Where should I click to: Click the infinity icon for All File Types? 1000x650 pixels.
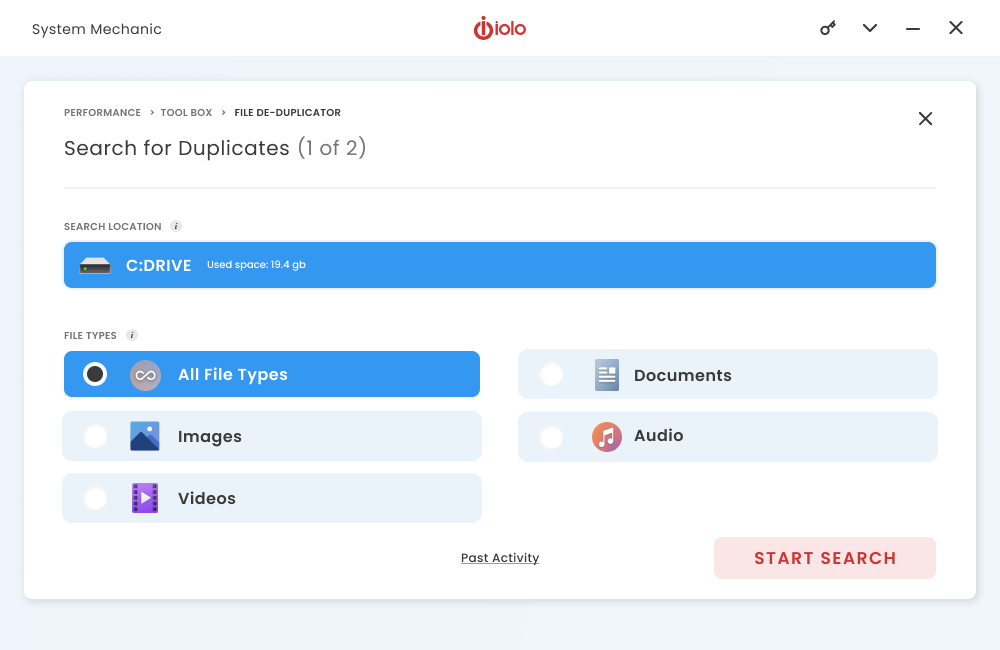point(145,375)
